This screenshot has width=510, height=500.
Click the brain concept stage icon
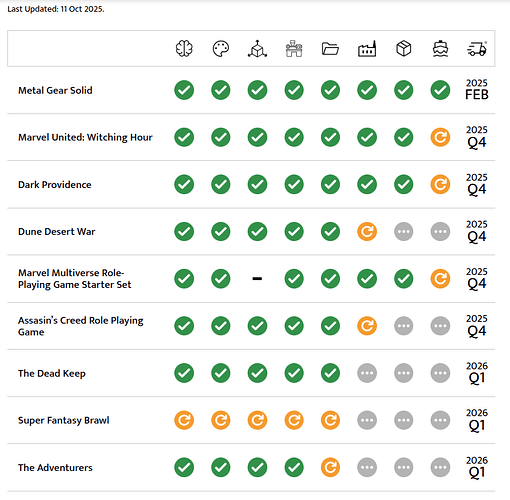pyautogui.click(x=184, y=49)
